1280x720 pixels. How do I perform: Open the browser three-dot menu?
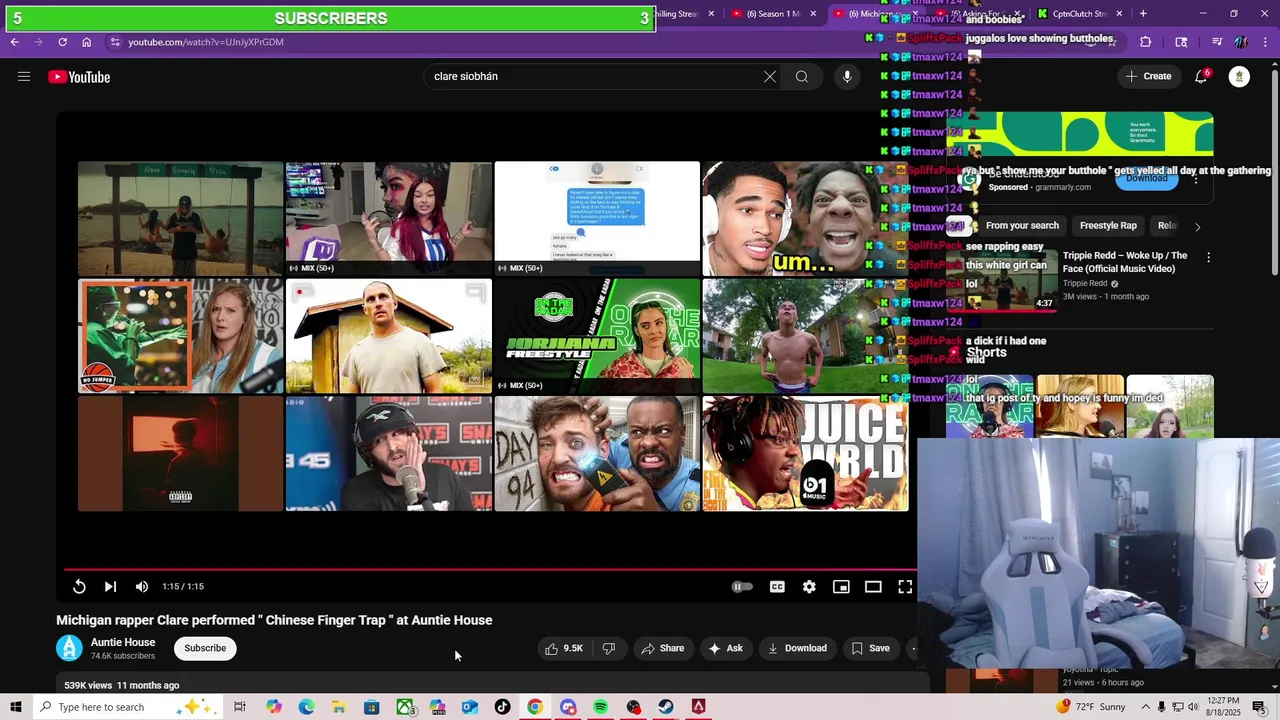pyautogui.click(x=1266, y=42)
